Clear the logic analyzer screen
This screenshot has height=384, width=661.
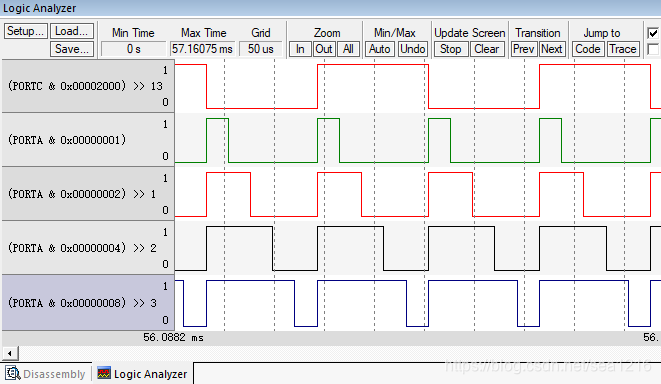coord(487,49)
